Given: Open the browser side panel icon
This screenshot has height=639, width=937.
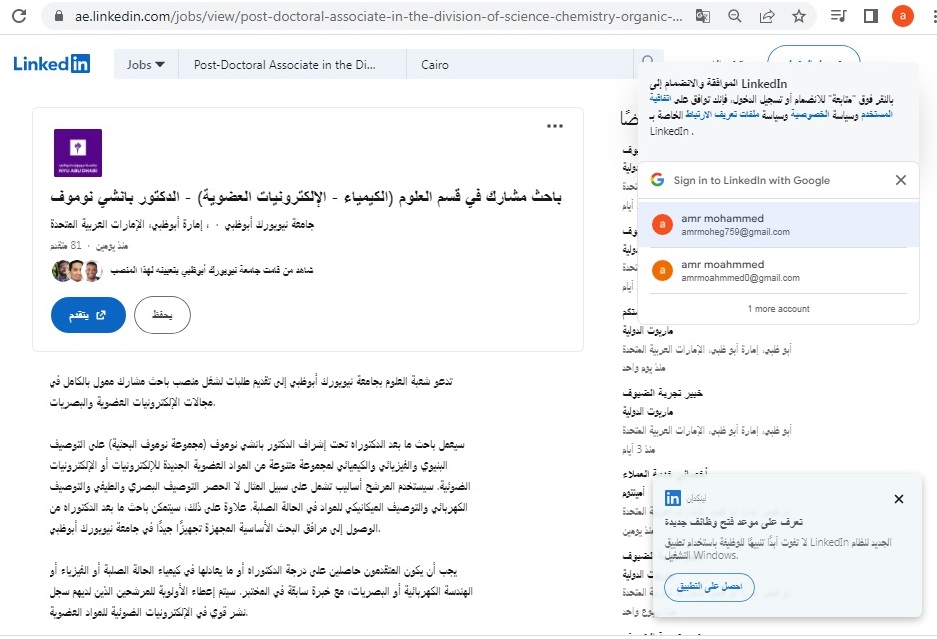Looking at the screenshot, I should [x=870, y=16].
